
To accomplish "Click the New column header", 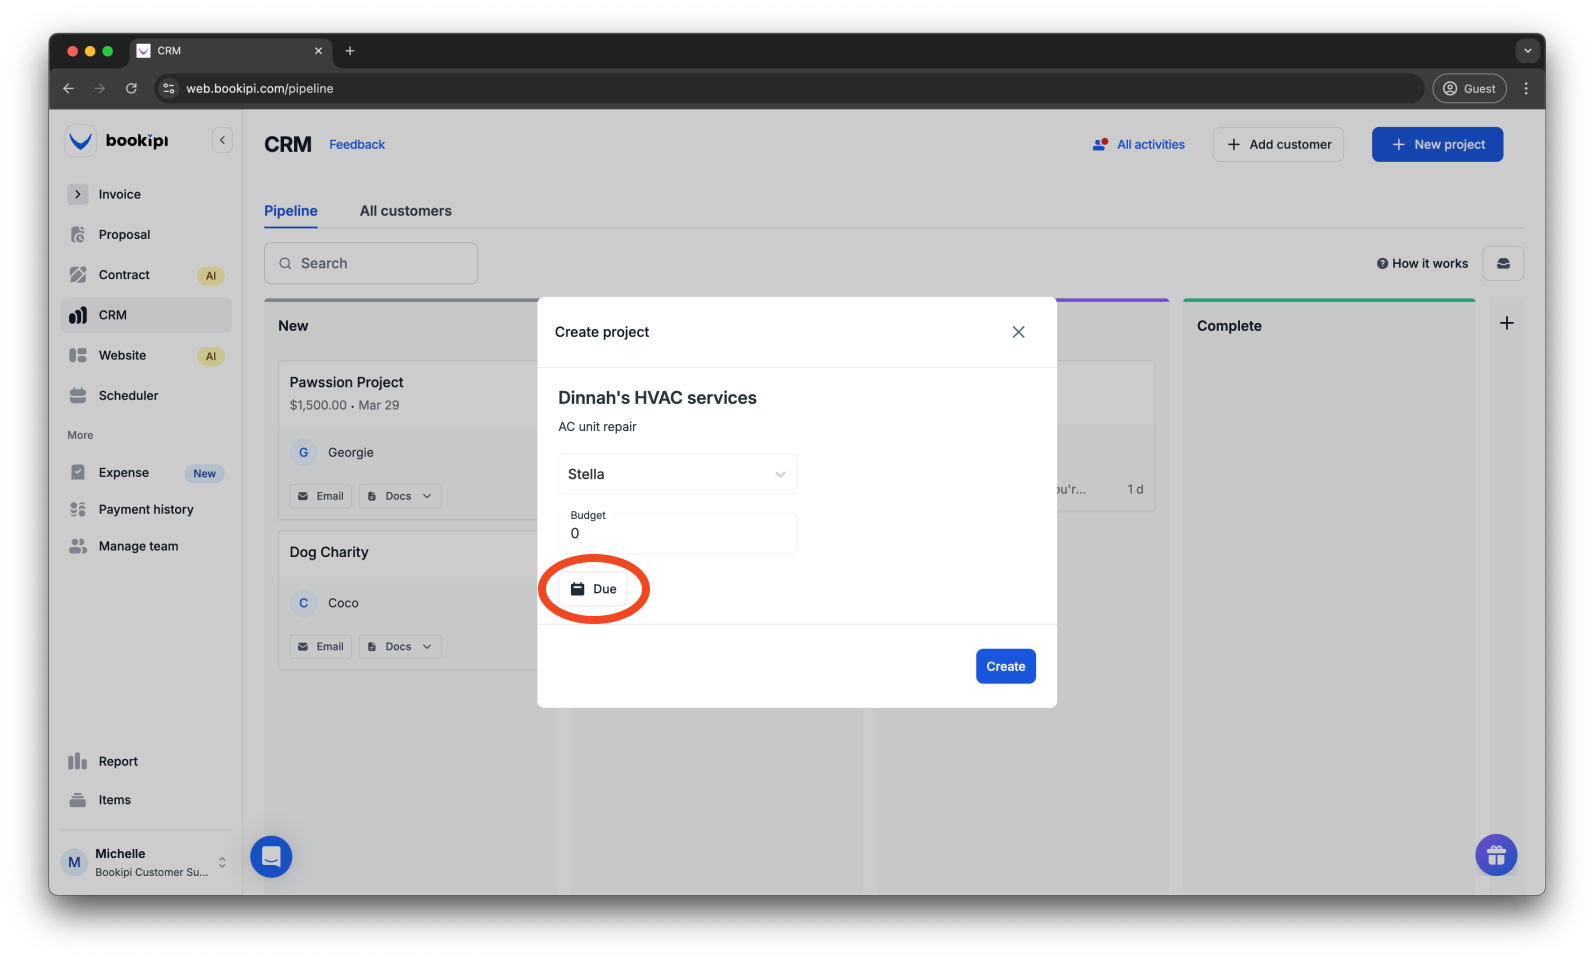I will tap(293, 326).
